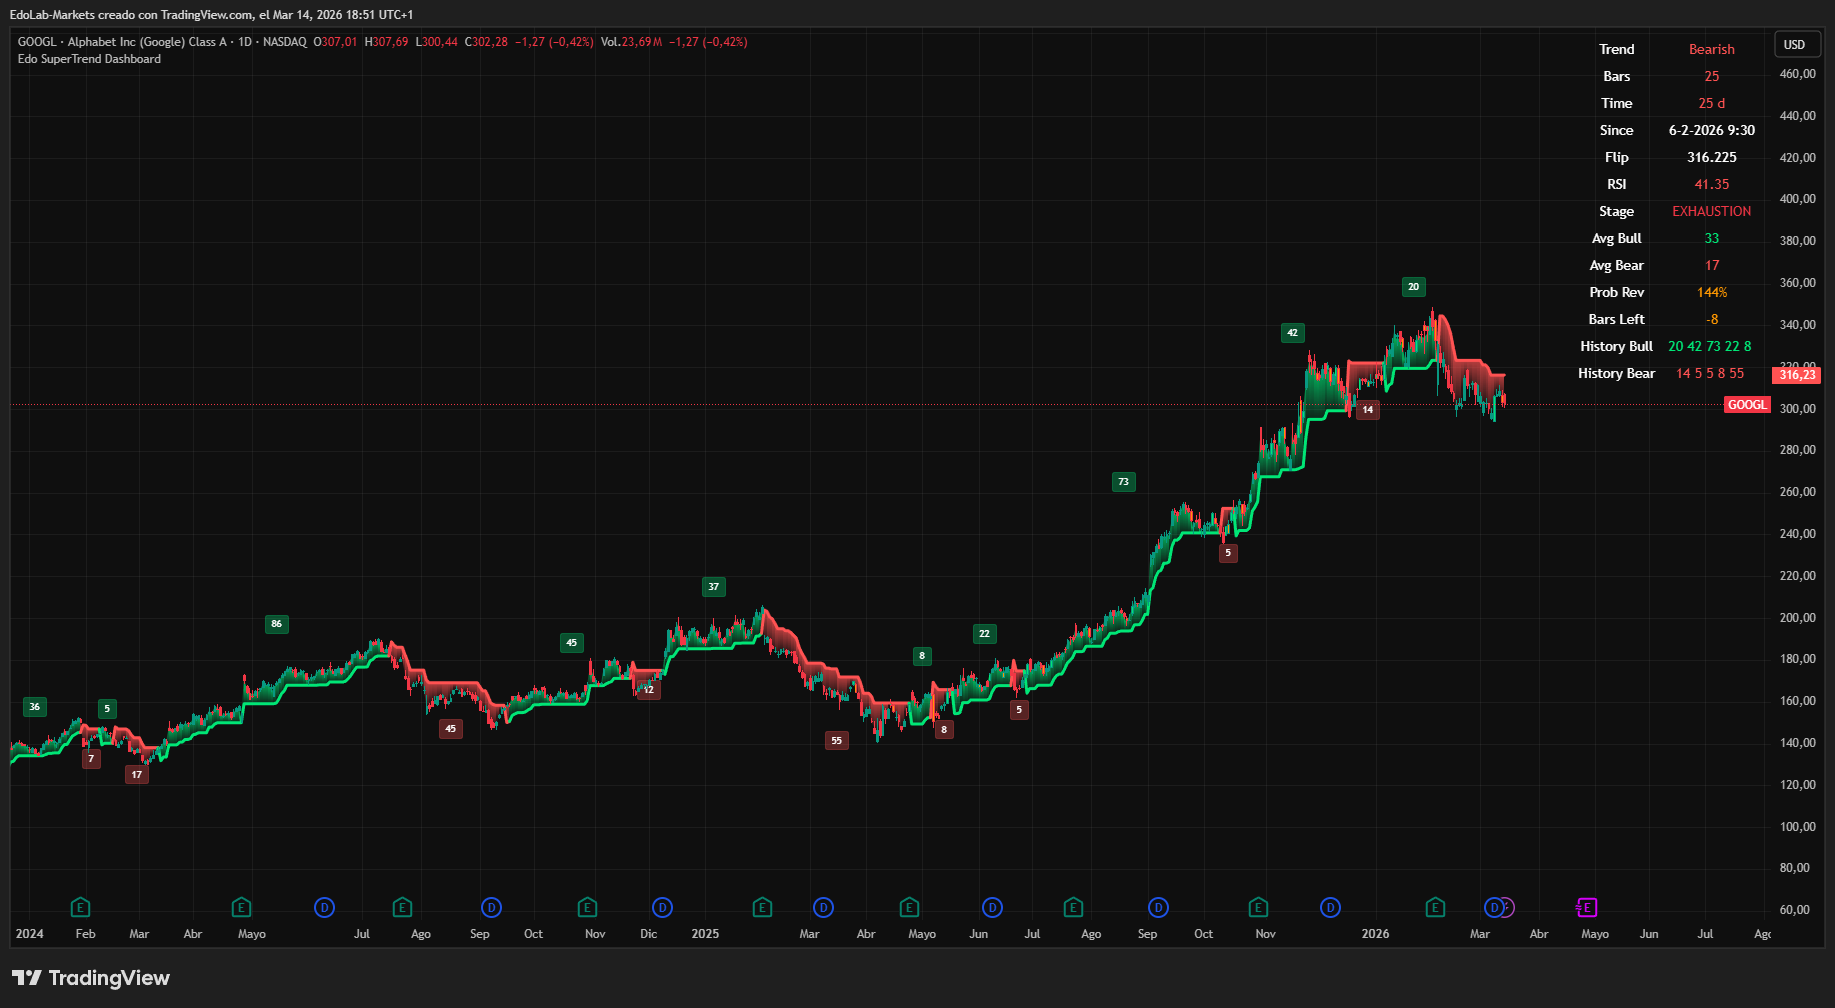Click the Avg Bull value 33
Image resolution: width=1835 pixels, height=1008 pixels.
click(1712, 238)
